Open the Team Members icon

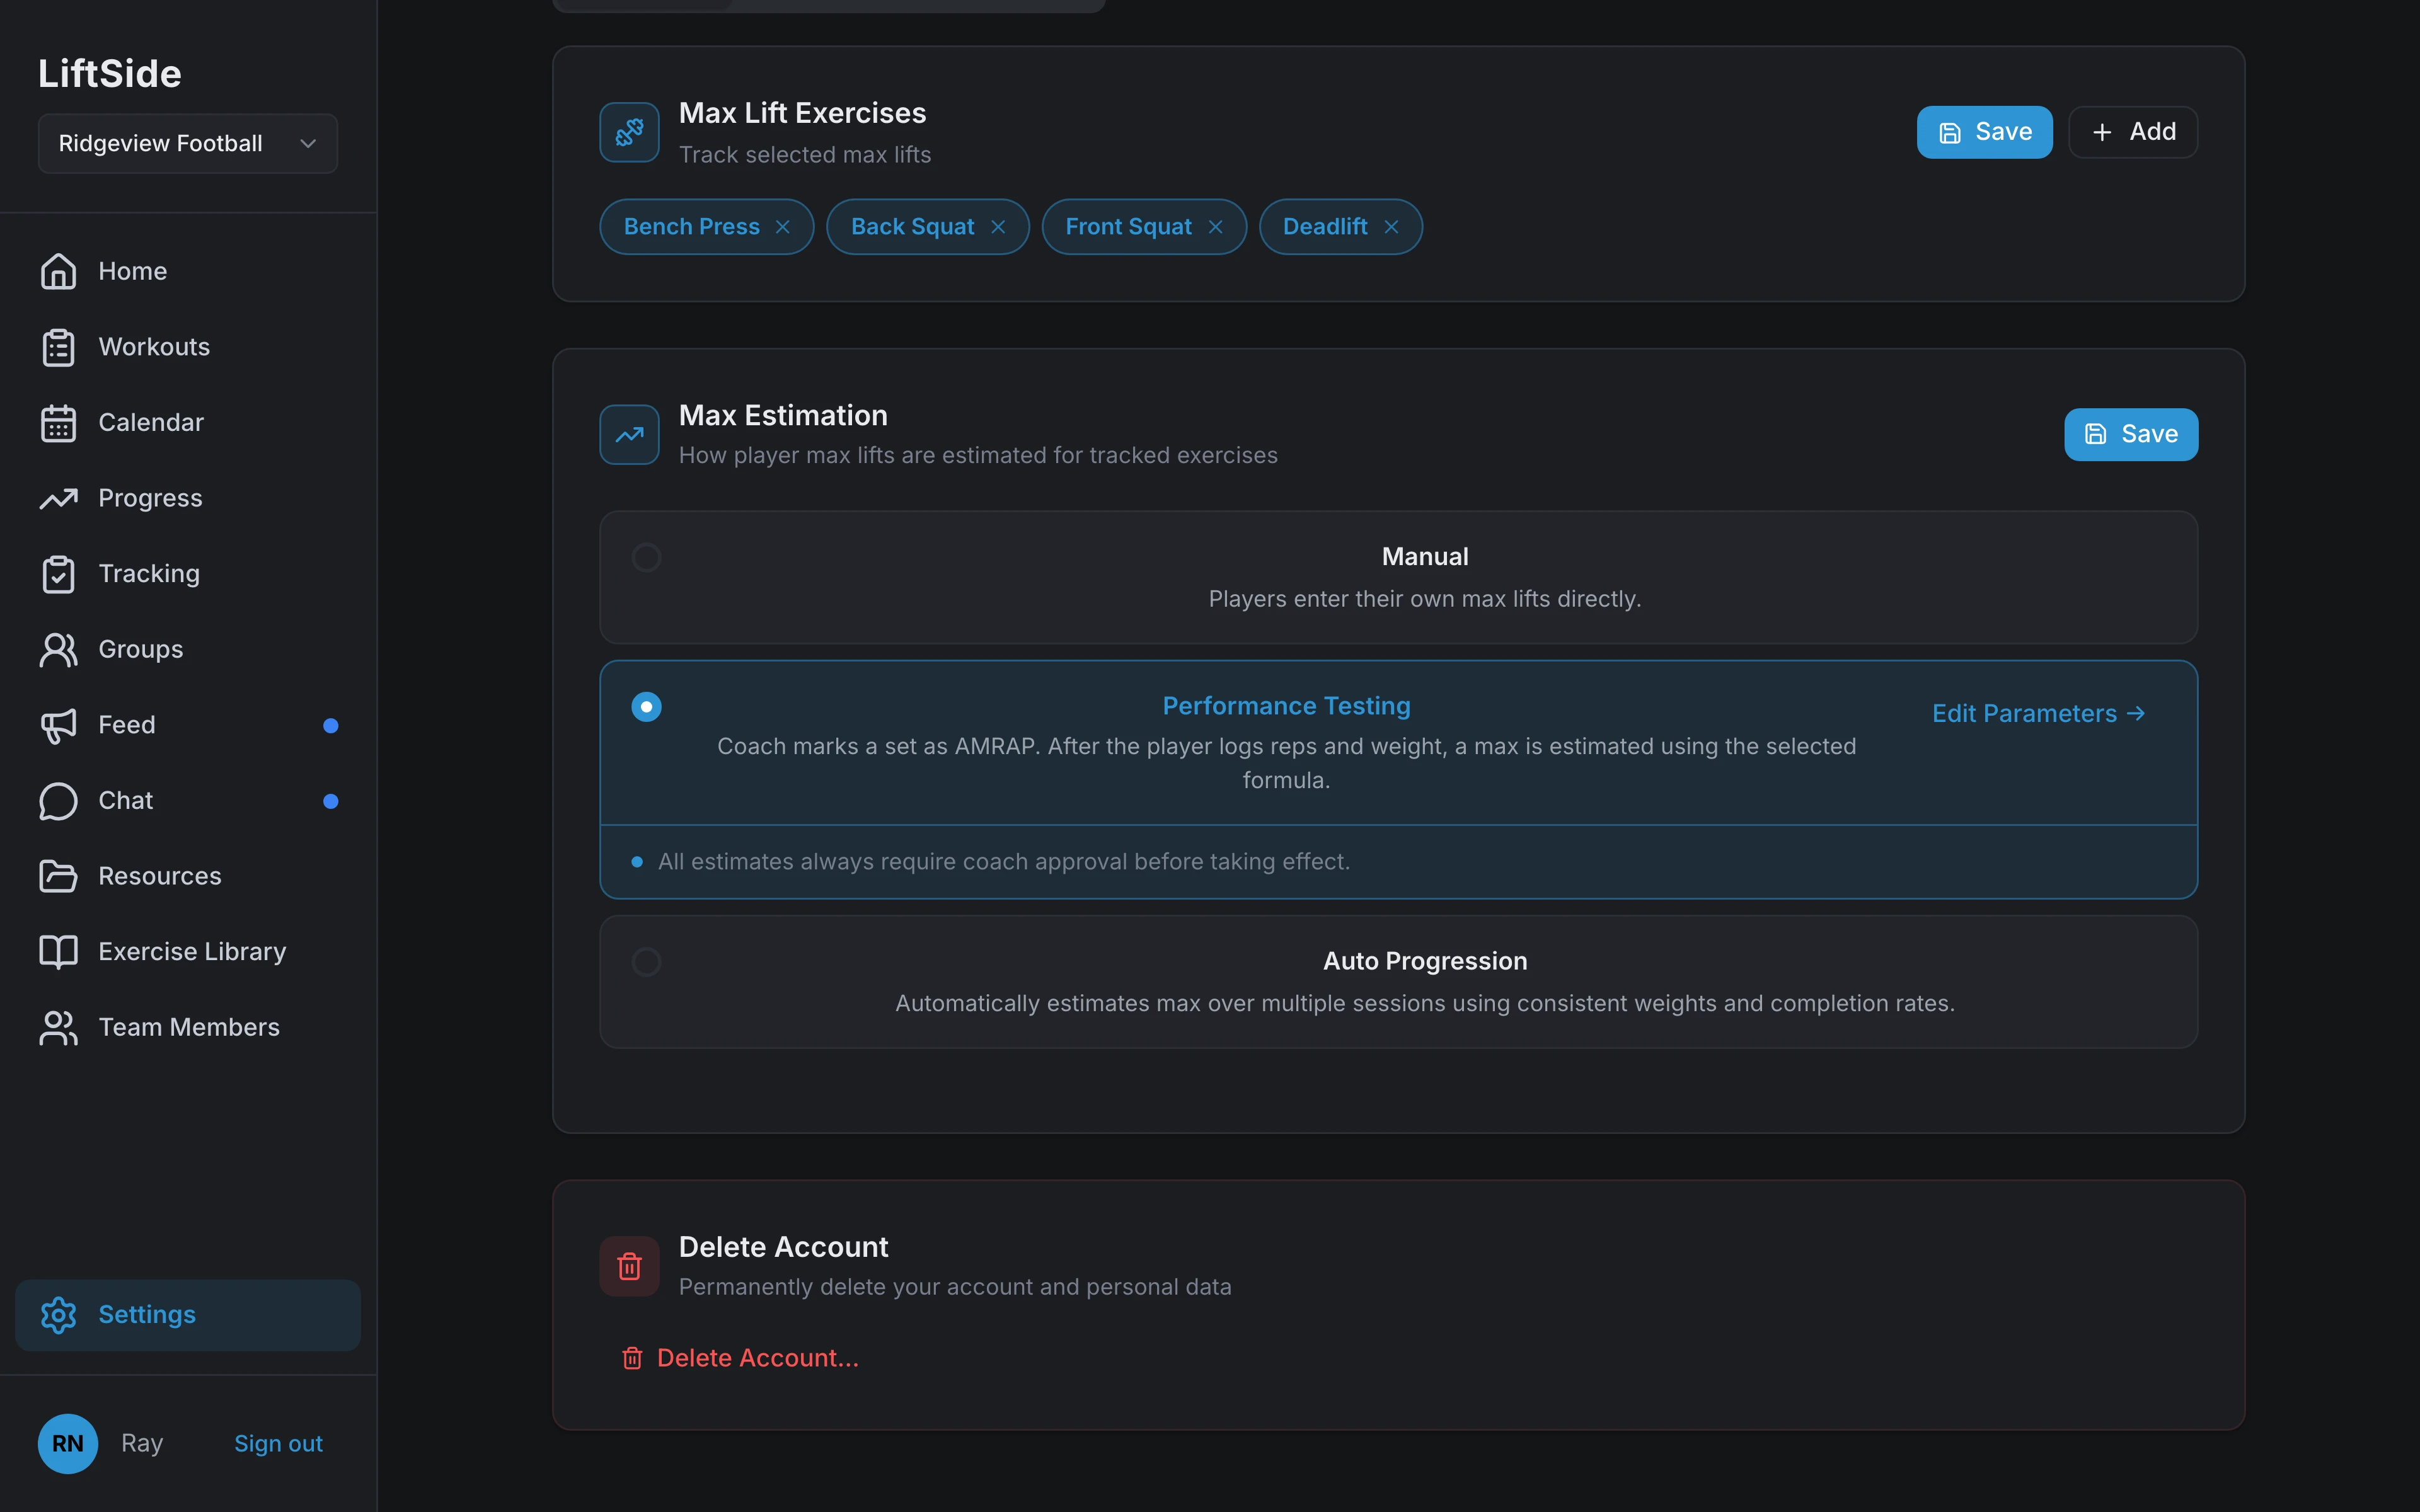[x=58, y=1028]
